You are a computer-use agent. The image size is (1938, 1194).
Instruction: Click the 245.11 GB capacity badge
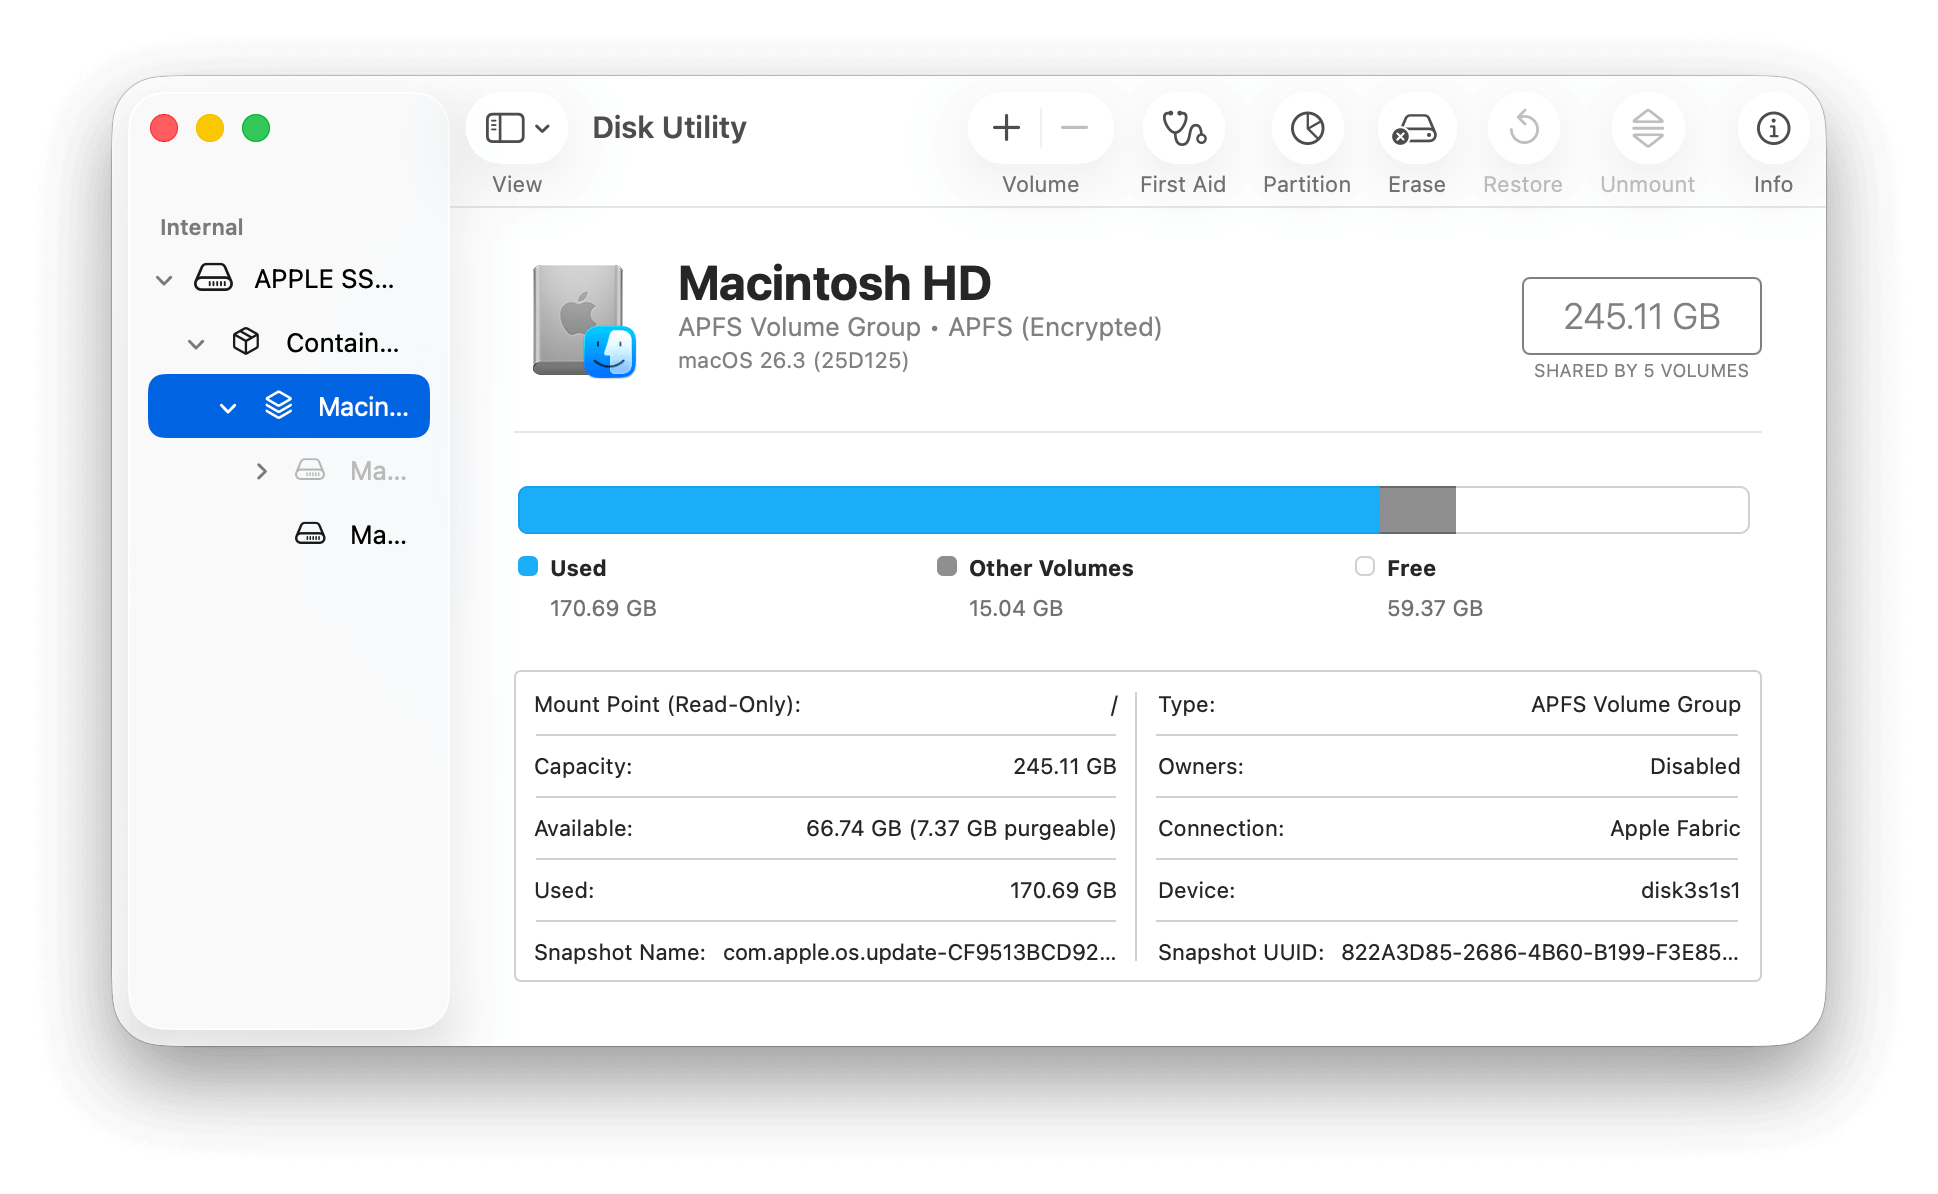(1641, 317)
